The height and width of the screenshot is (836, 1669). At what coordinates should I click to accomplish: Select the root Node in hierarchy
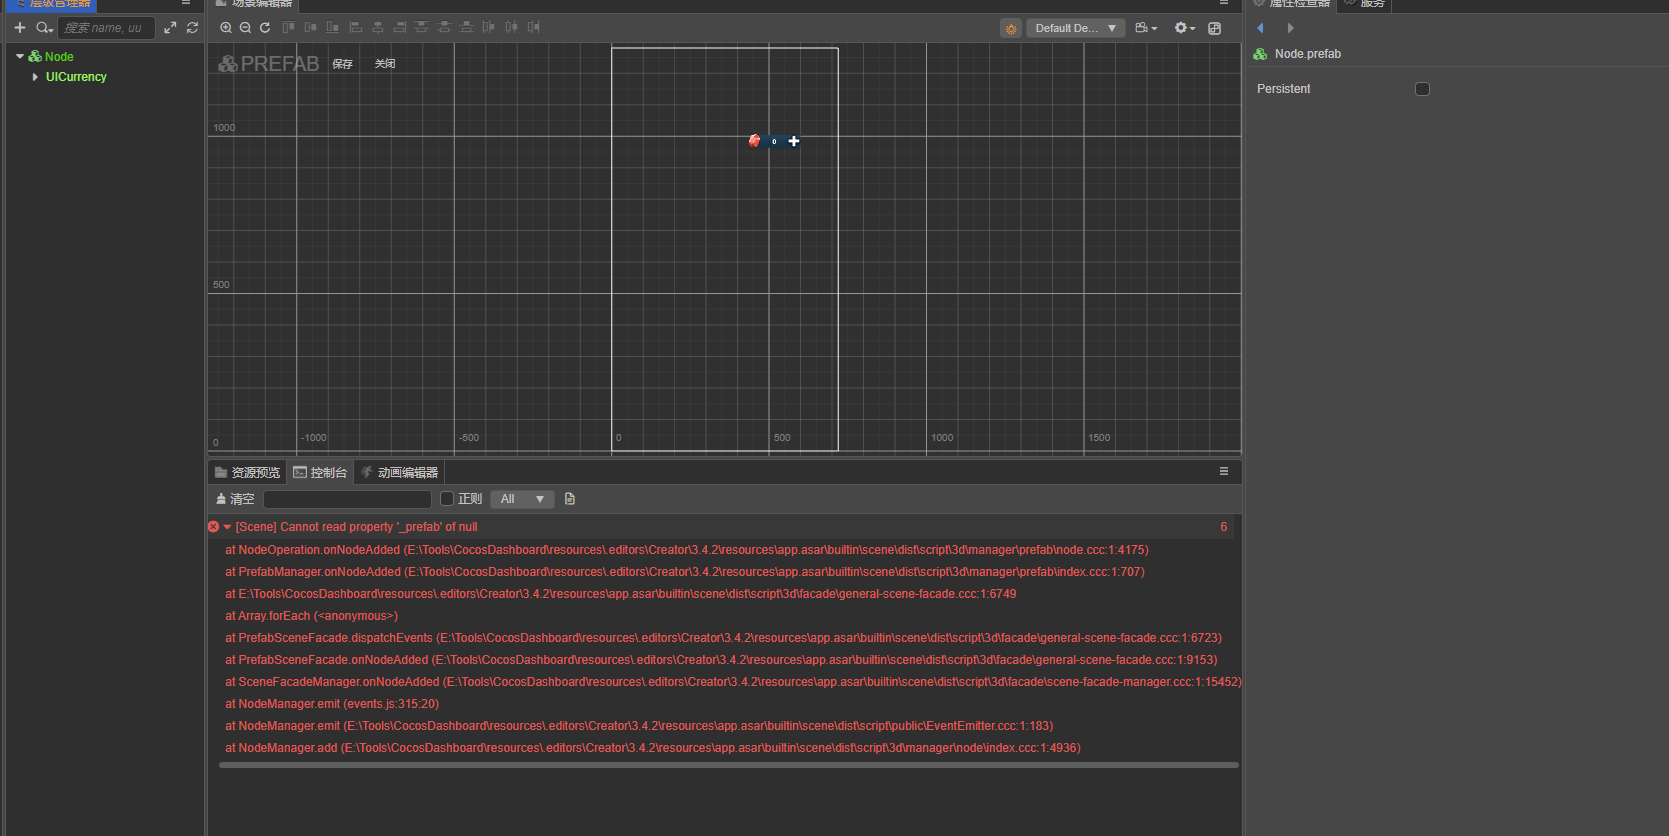(59, 57)
